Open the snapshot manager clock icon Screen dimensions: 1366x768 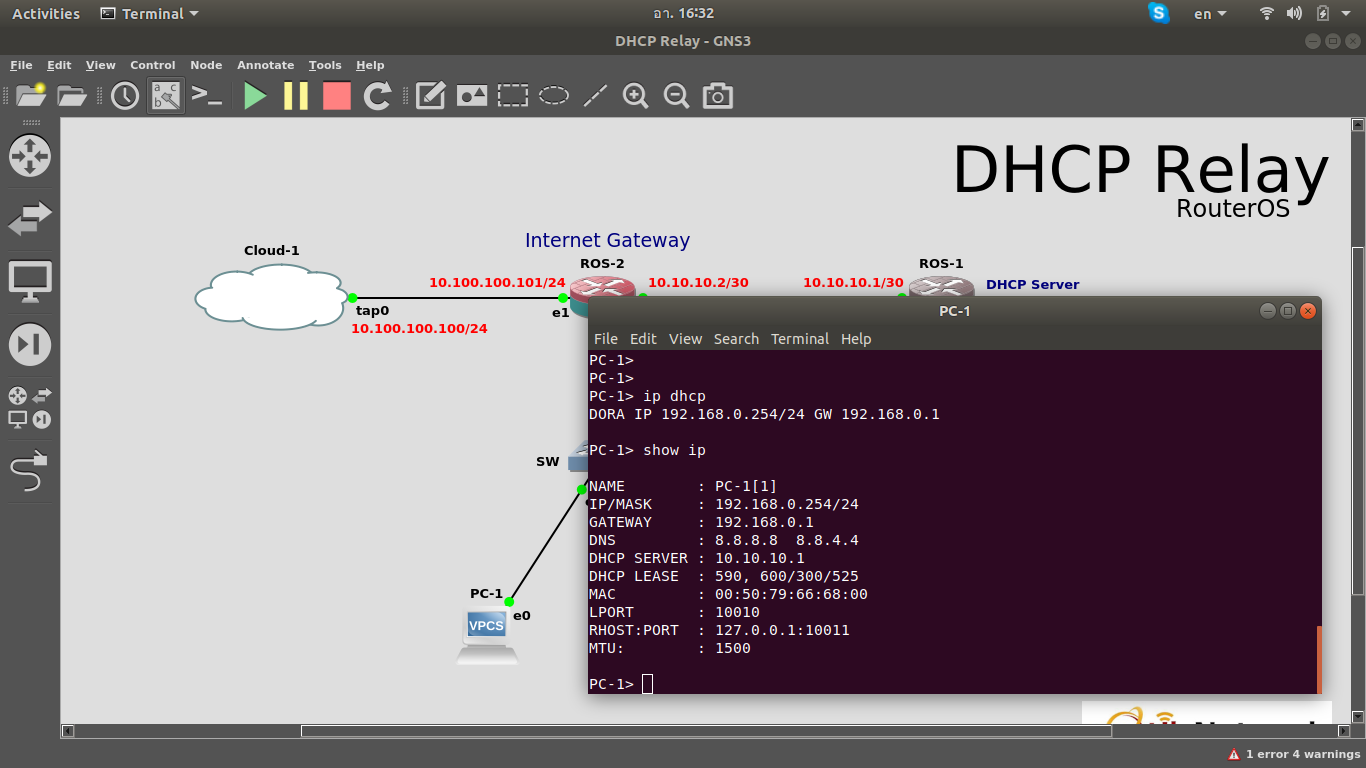pyautogui.click(x=125, y=96)
